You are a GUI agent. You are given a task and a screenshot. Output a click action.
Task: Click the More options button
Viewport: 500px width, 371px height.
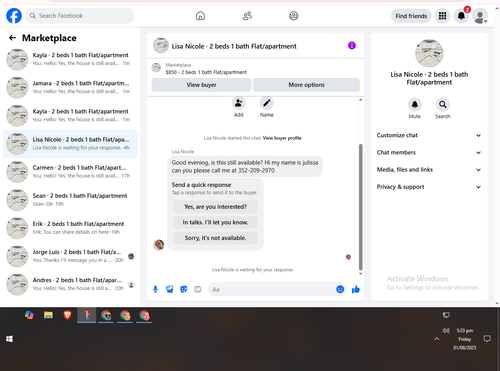pos(306,85)
